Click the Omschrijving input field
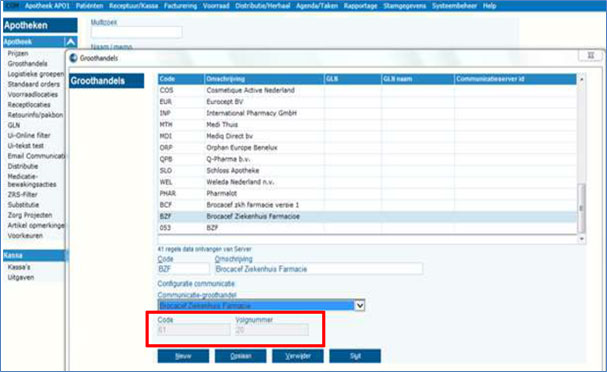The width and height of the screenshot is (607, 372). 319,269
